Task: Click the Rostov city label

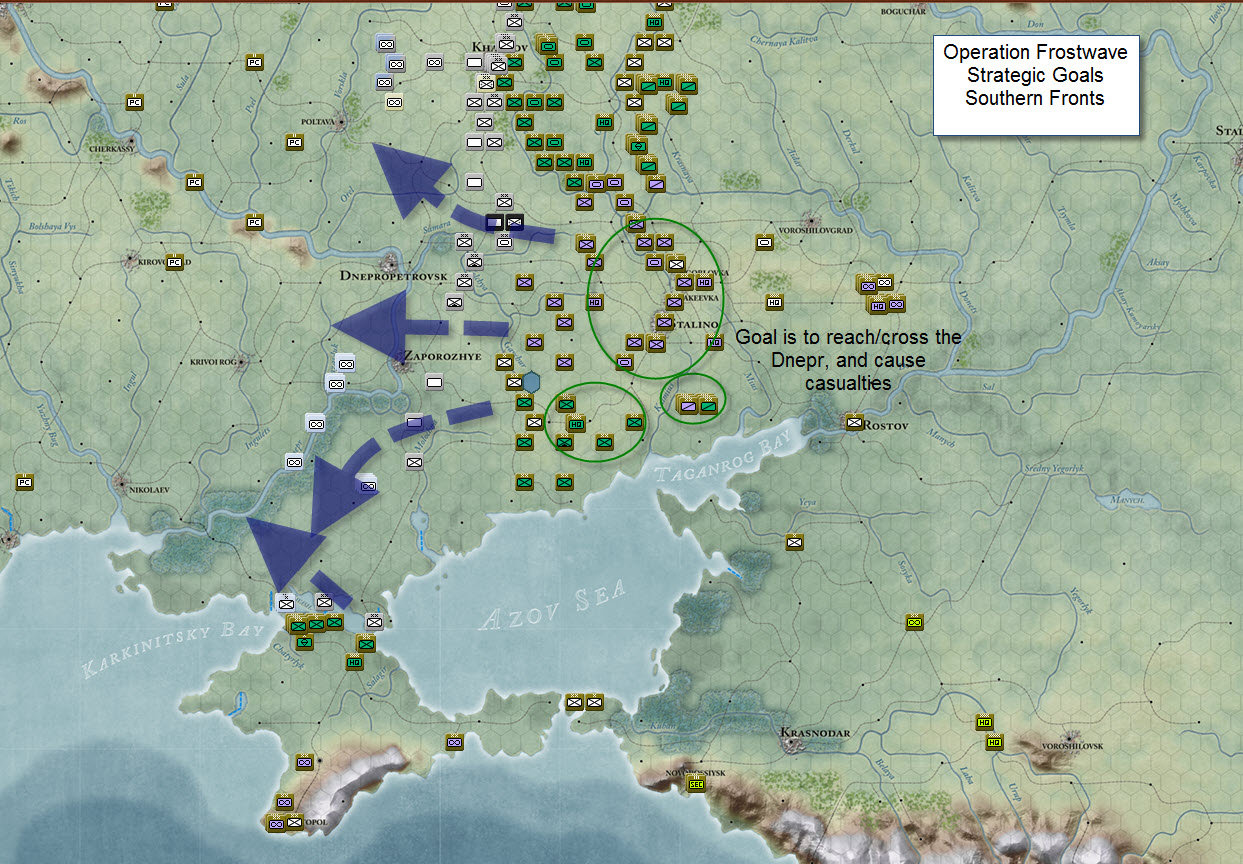Action: 885,426
